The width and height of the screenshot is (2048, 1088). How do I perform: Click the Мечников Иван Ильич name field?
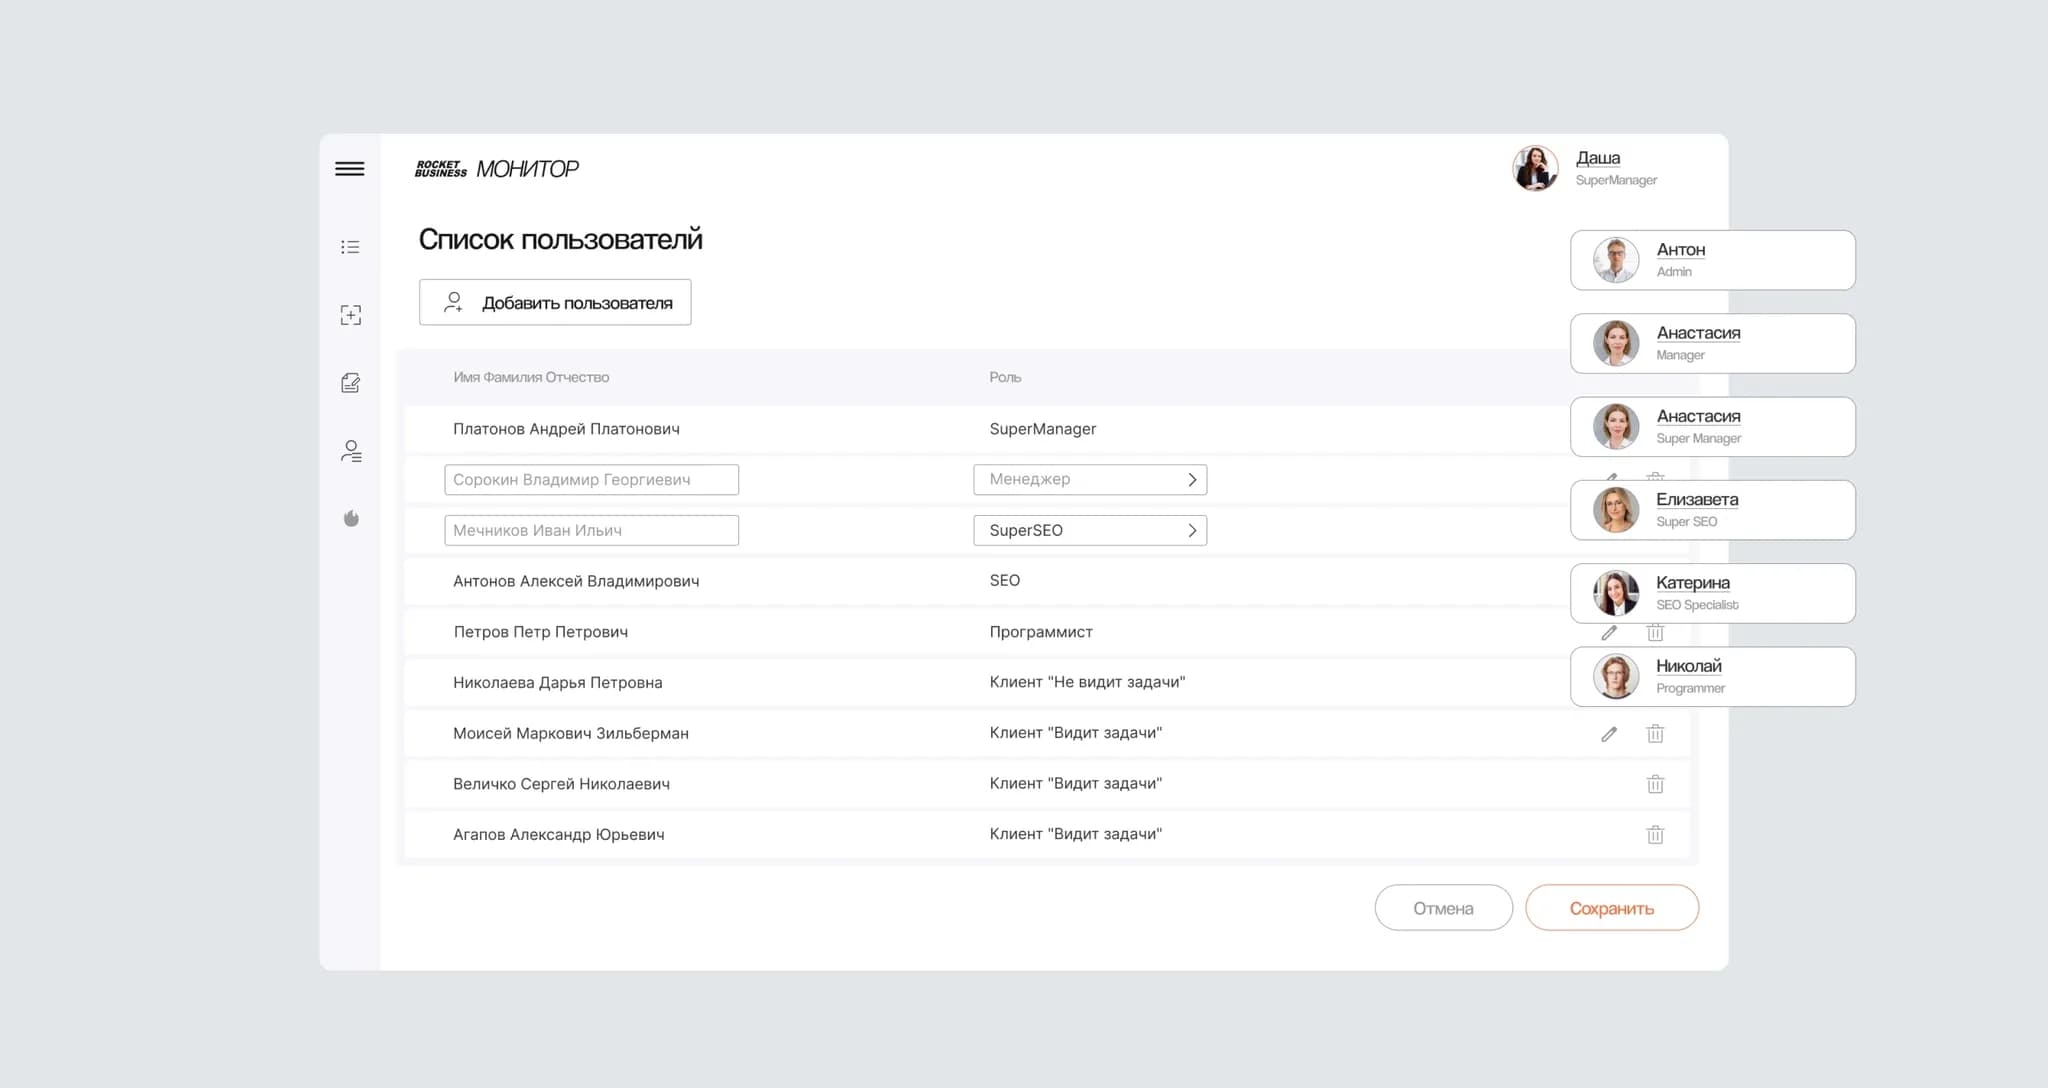(591, 531)
